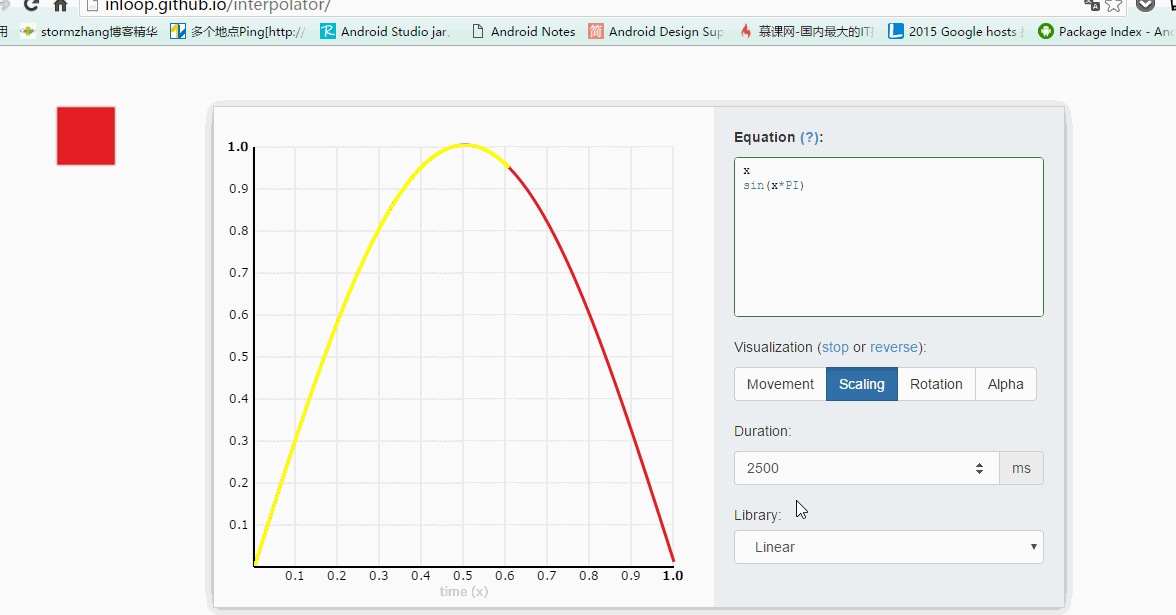The height and width of the screenshot is (615, 1176).
Task: Stop the visualization animation
Action: [x=835, y=347]
